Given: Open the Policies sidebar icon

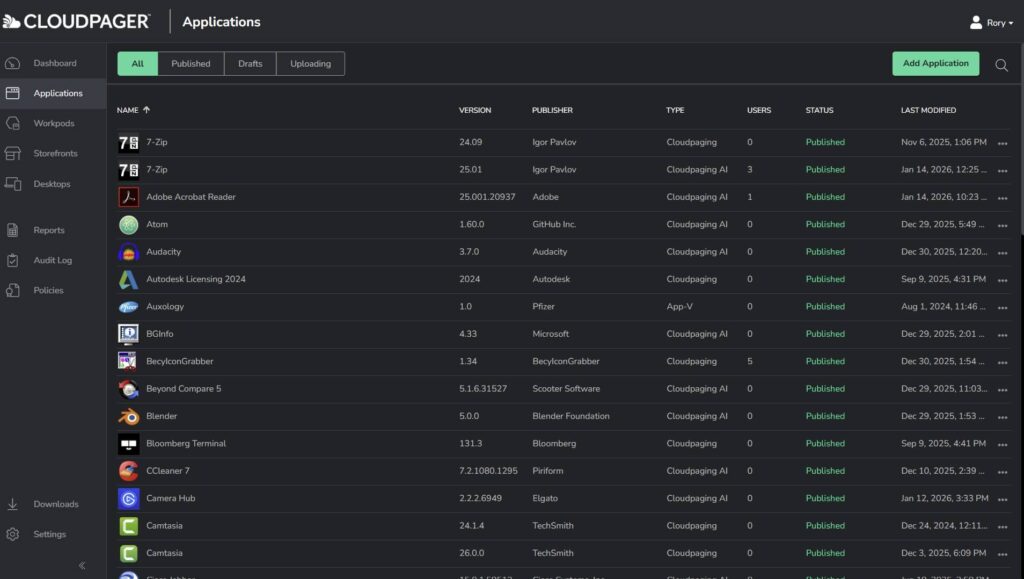Looking at the screenshot, I should (x=12, y=290).
